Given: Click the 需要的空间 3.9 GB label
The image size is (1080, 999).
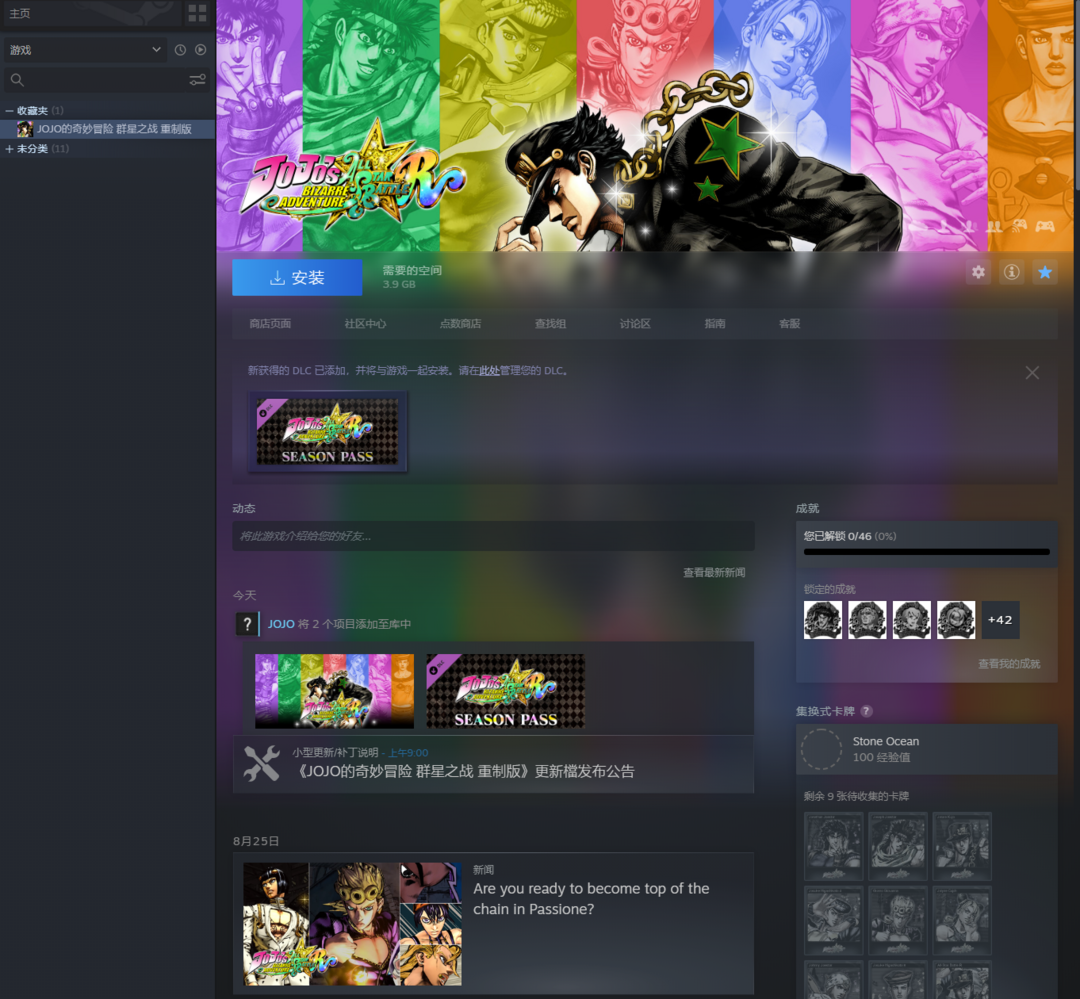Looking at the screenshot, I should 412,277.
